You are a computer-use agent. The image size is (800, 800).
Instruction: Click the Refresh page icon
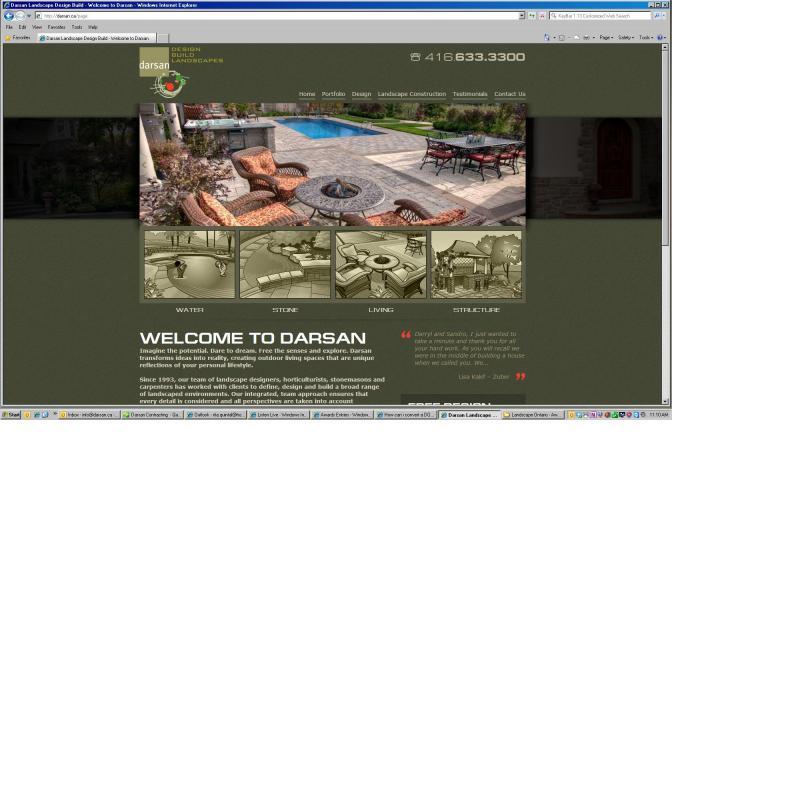[532, 16]
